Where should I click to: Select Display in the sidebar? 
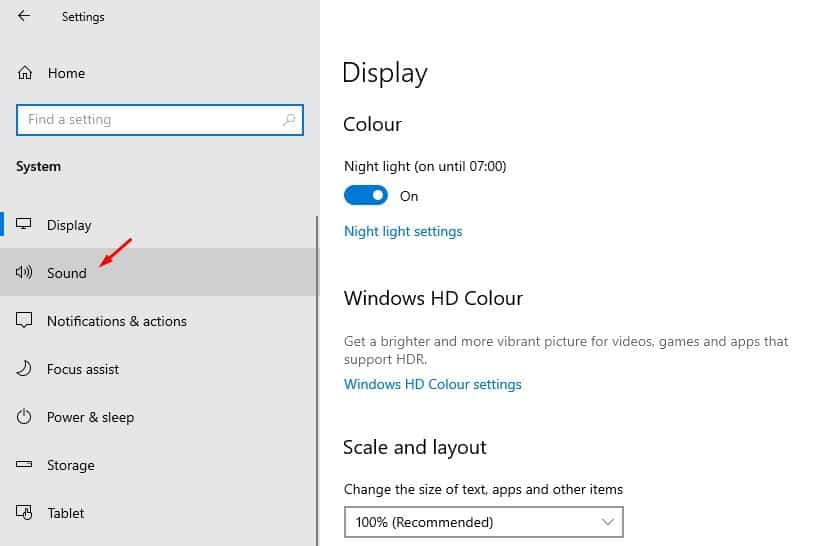[158, 224]
